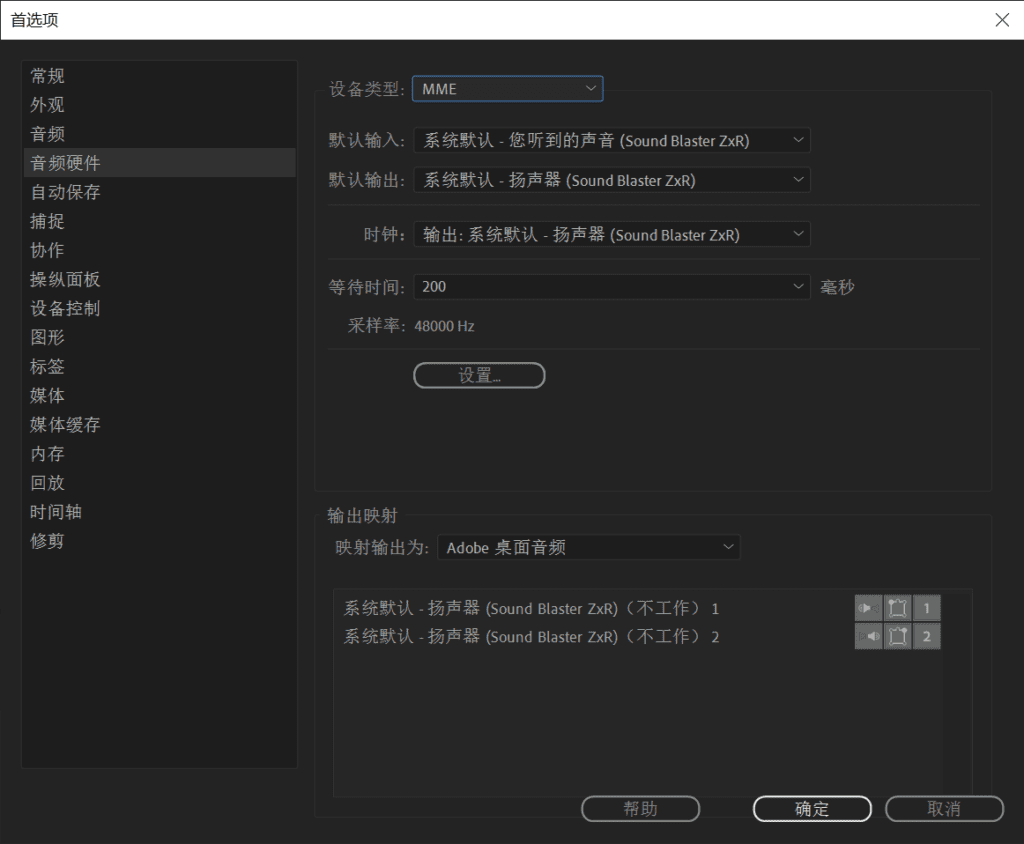Image resolution: width=1024 pixels, height=844 pixels.
Task: Confirm changes with the 确定 button
Action: pos(812,809)
